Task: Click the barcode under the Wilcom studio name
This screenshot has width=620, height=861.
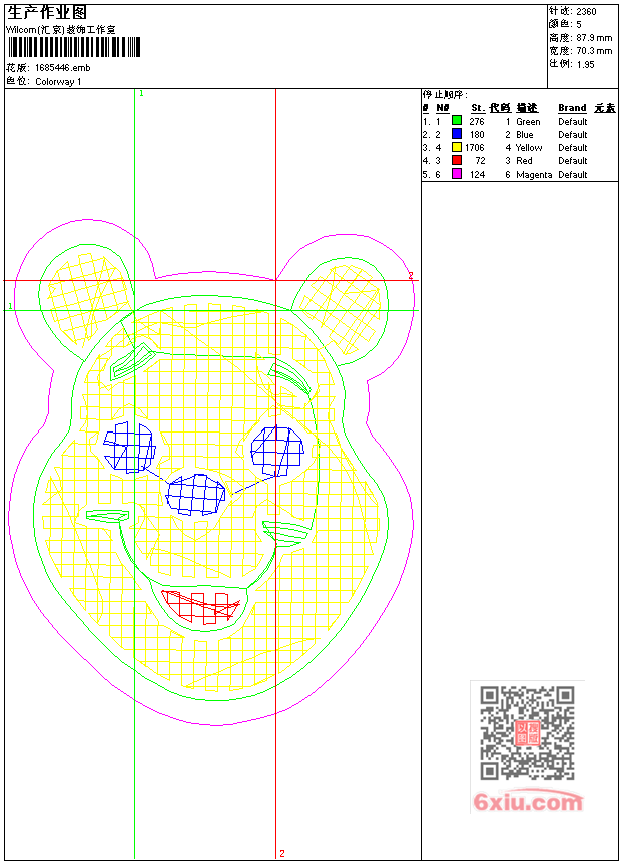Action: point(74,47)
